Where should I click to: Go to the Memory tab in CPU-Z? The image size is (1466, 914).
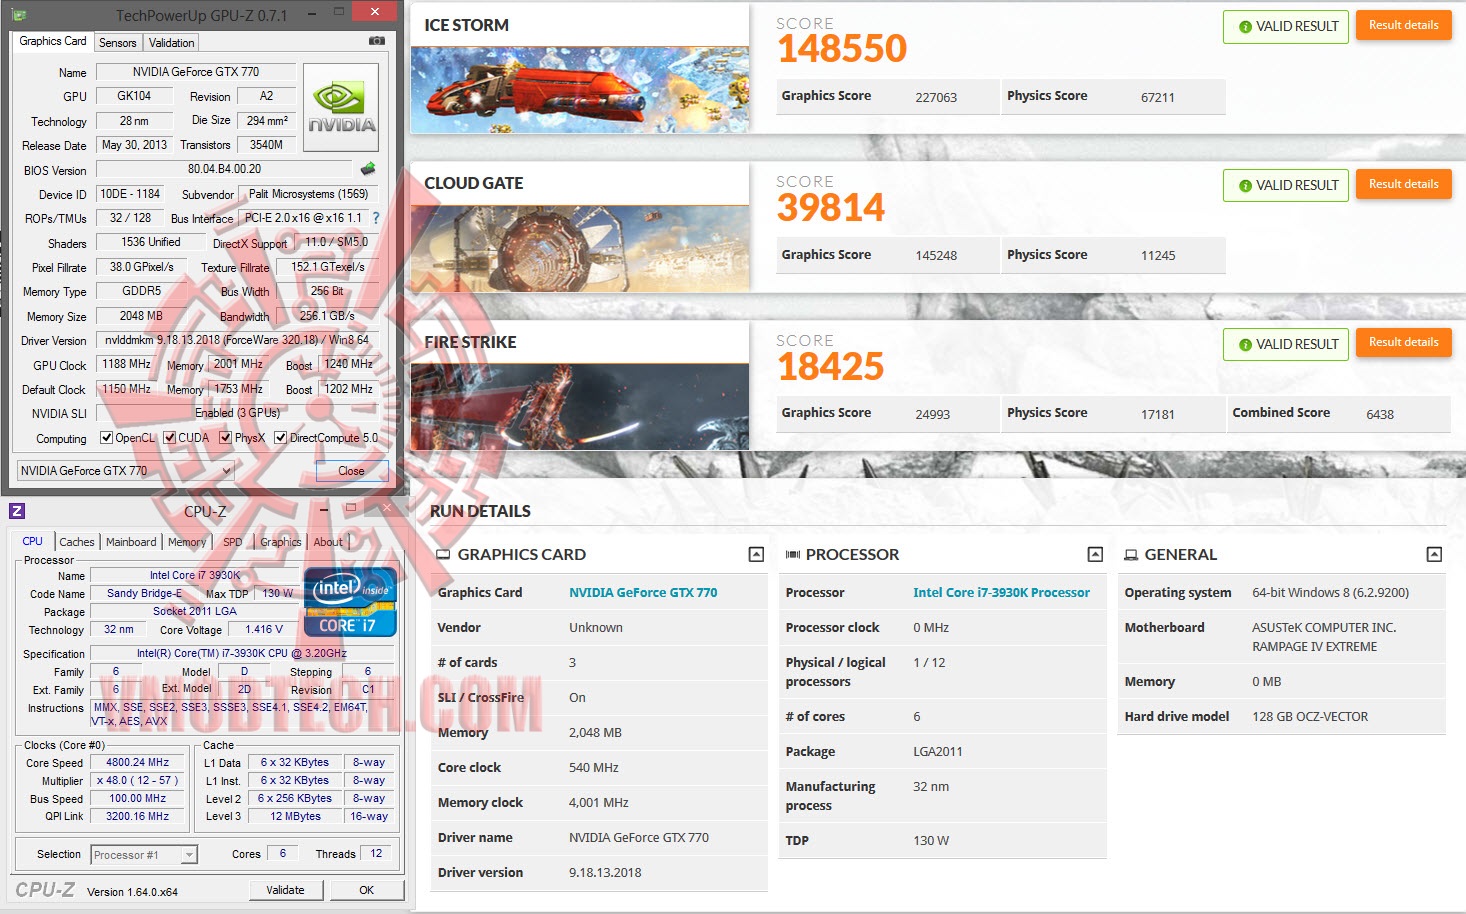tap(187, 542)
